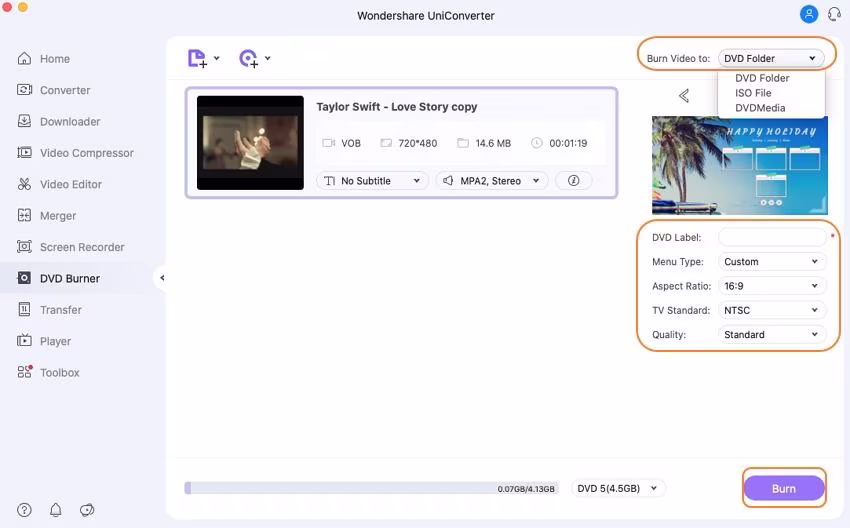Expand the Load DVD dropdown arrow

(x=268, y=58)
